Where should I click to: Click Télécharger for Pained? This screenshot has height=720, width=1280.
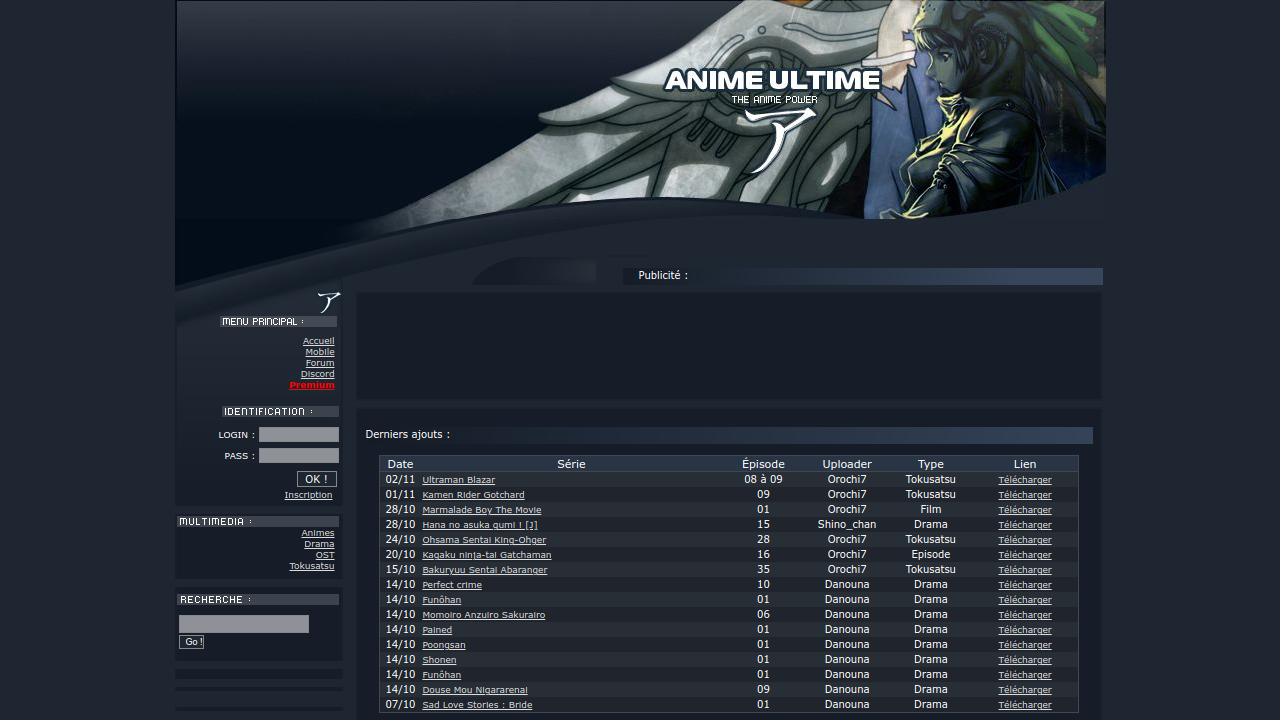[x=1025, y=630]
